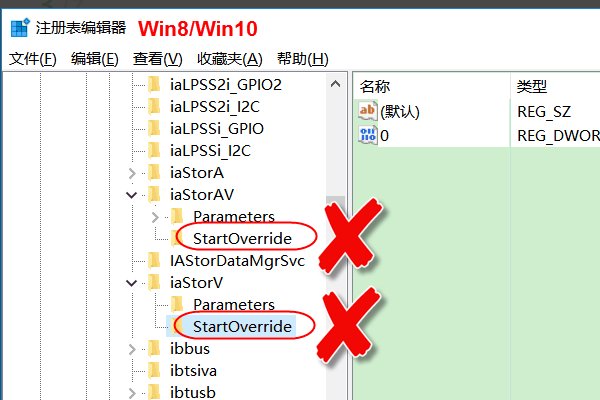Viewport: 600px width, 400px height.
Task: Expand the ibtusb tree node
Action: tap(132, 393)
